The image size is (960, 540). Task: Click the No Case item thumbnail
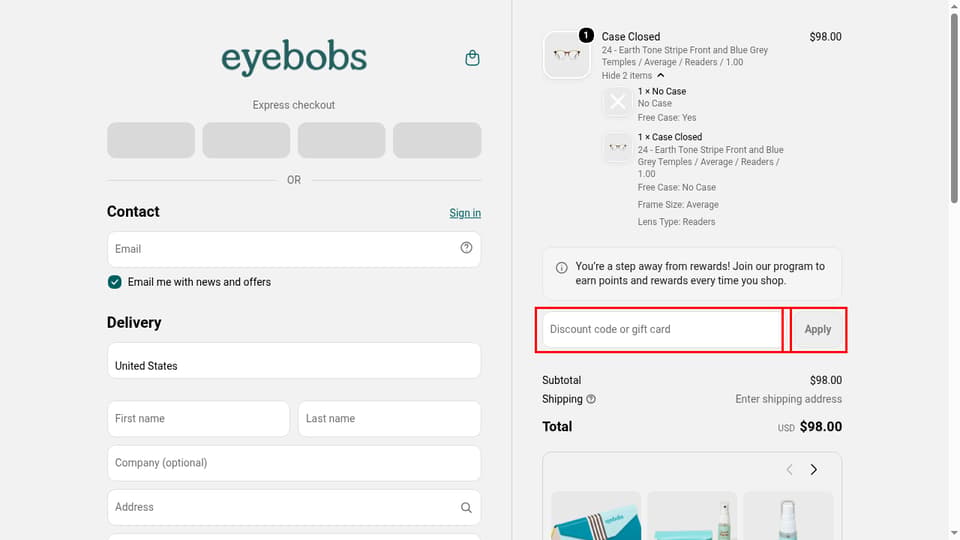click(617, 102)
